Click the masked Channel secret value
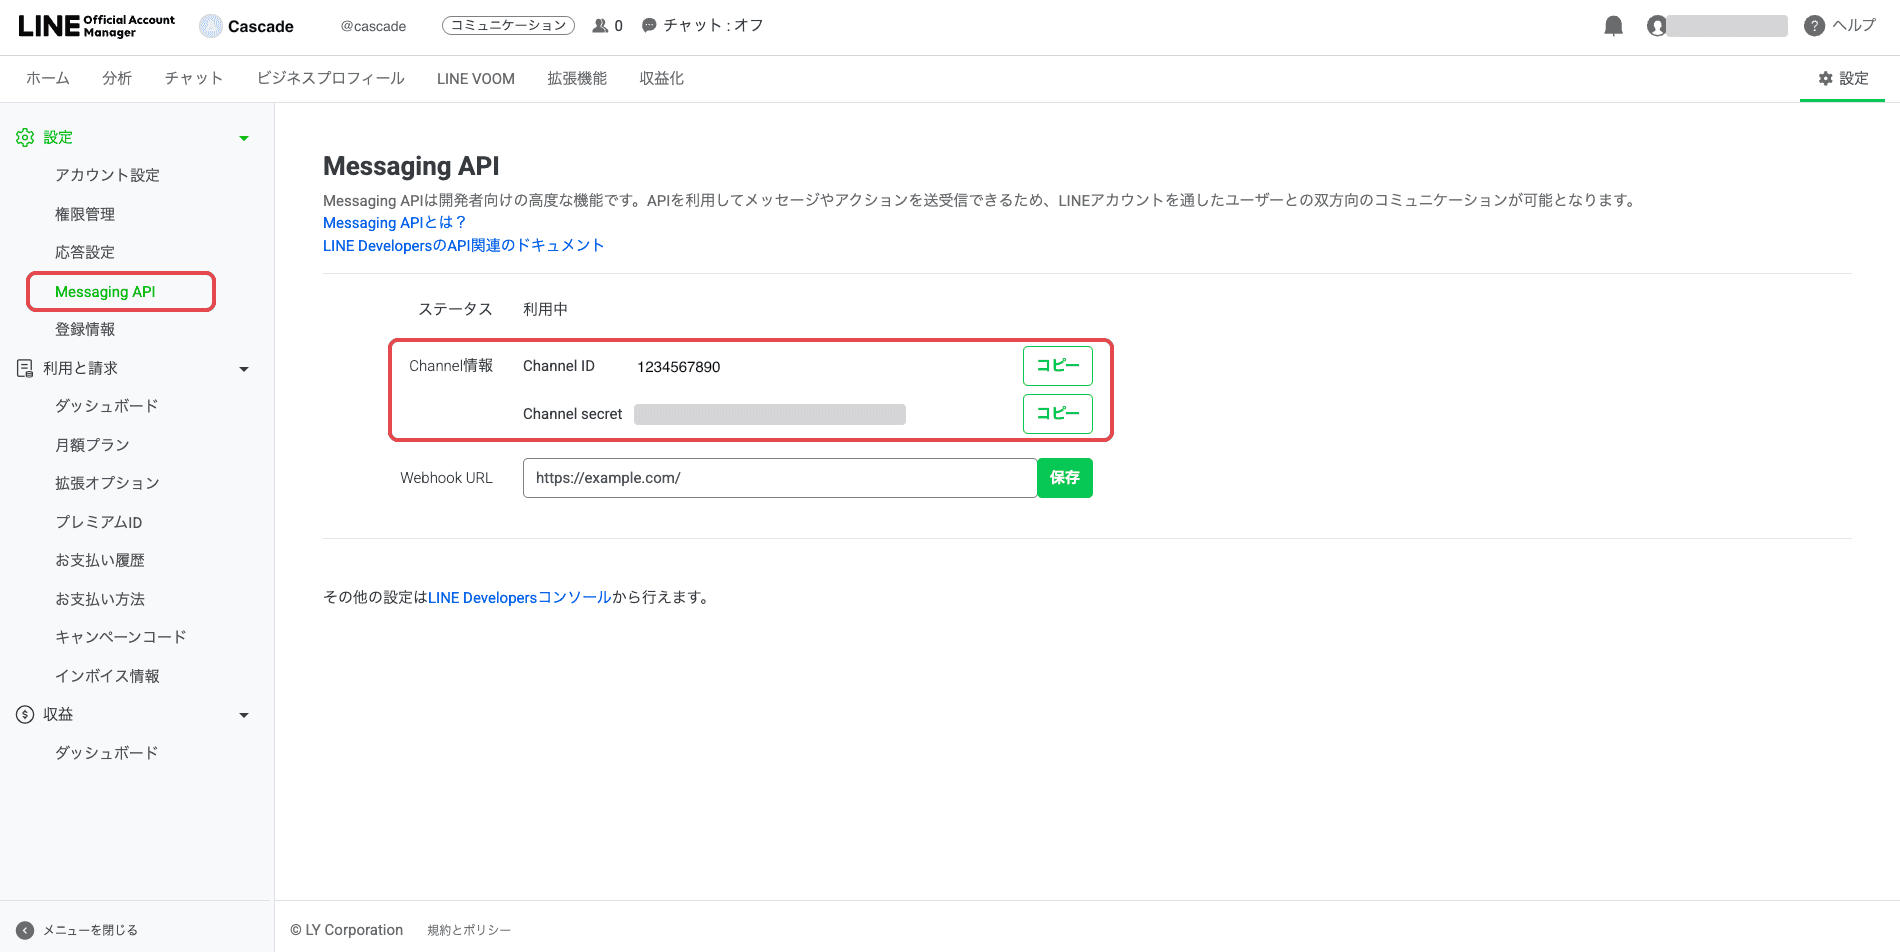The image size is (1900, 952). (770, 414)
